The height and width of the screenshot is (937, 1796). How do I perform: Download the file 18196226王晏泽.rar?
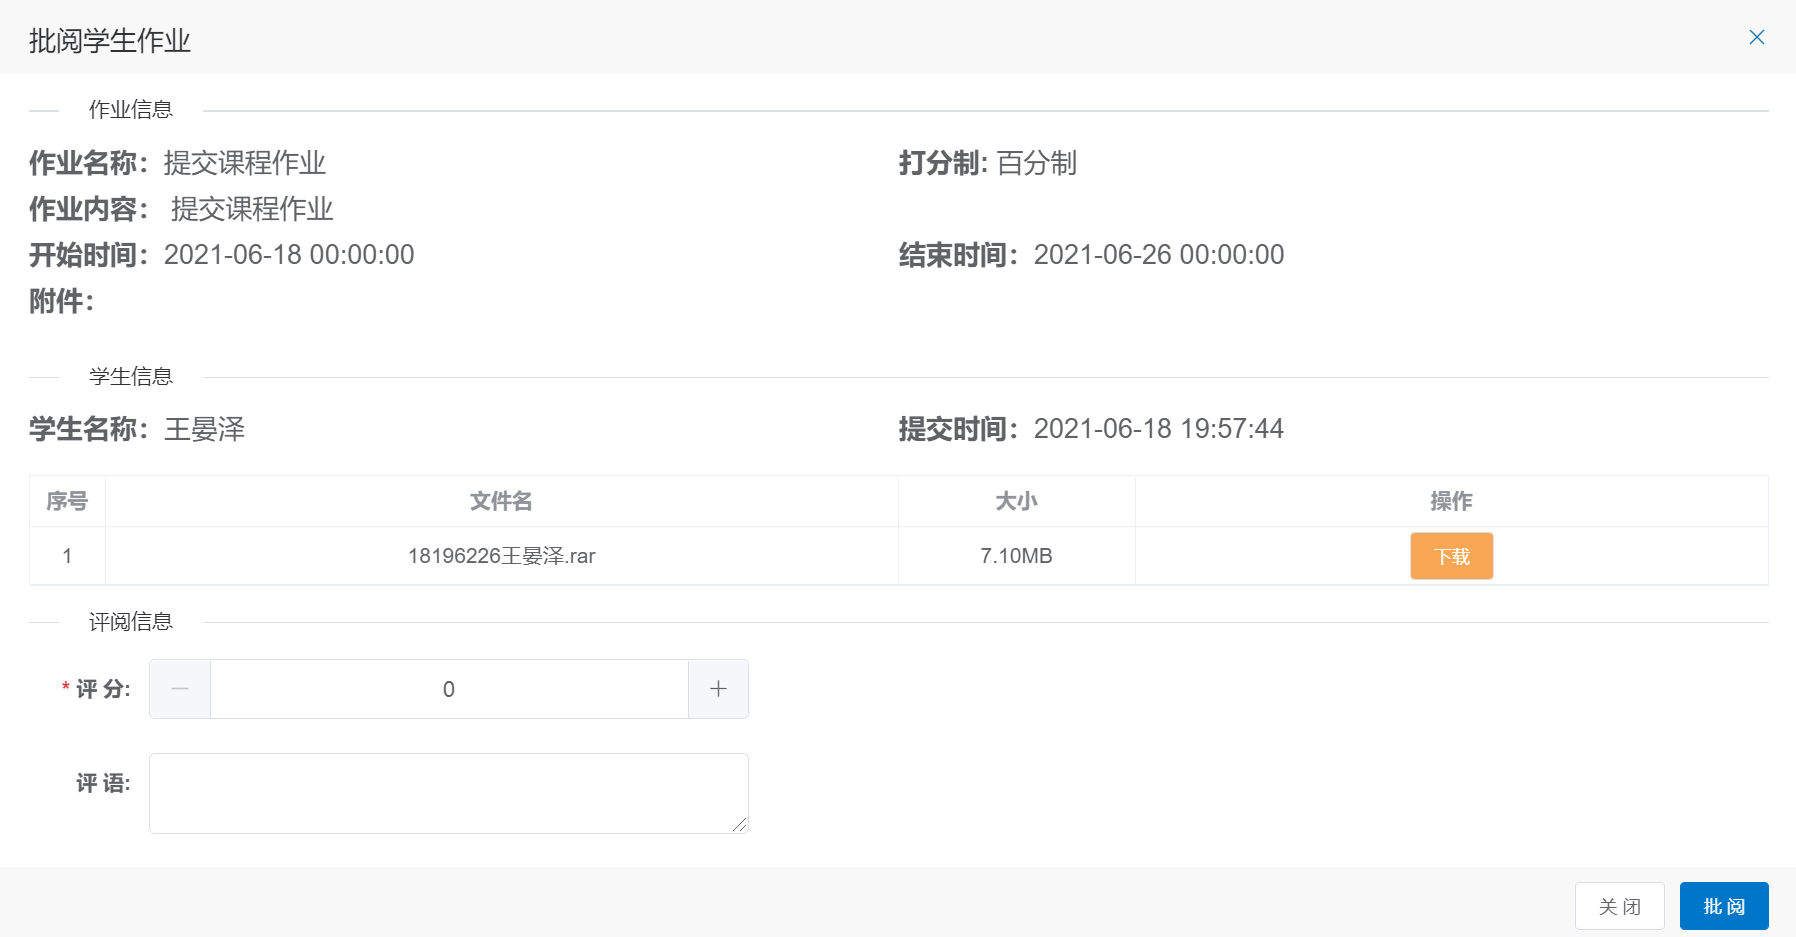click(x=1451, y=556)
